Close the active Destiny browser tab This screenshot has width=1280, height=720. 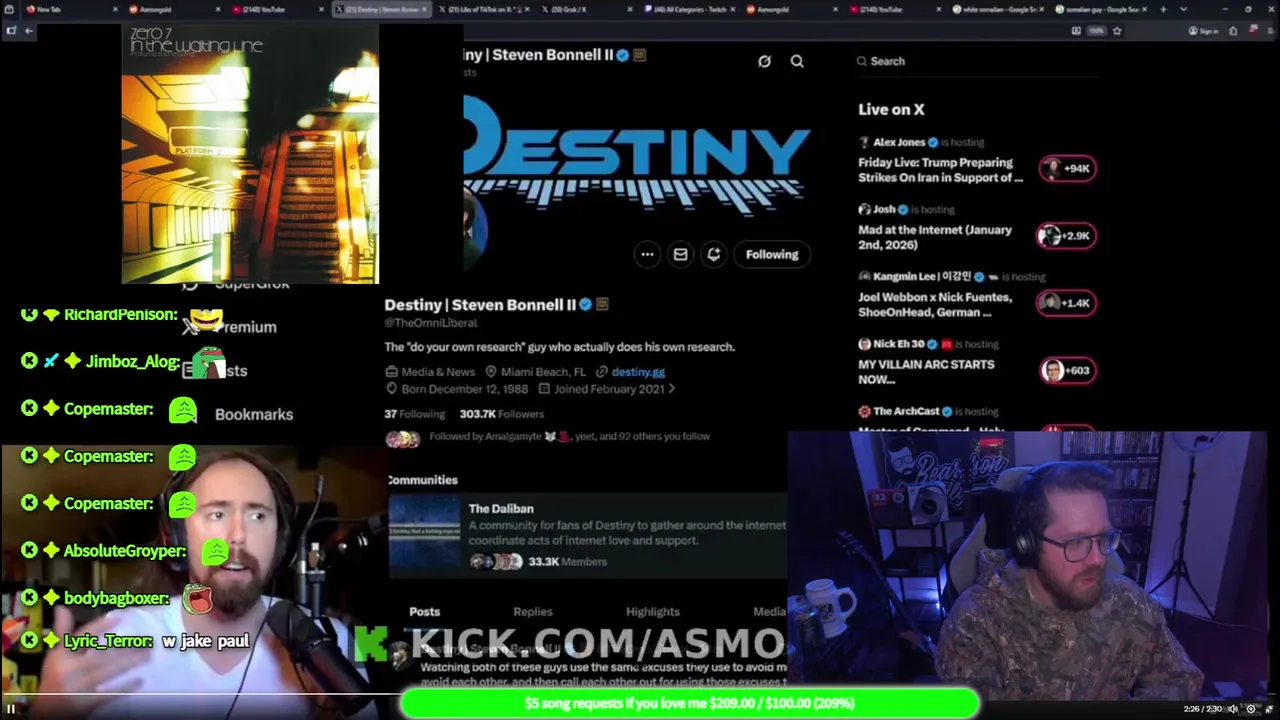424,9
